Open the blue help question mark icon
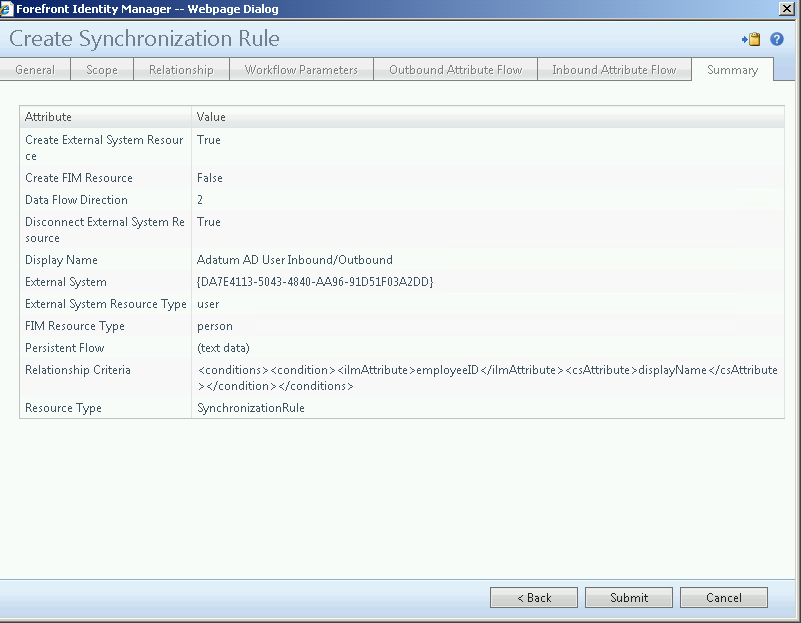The image size is (801, 623). pos(776,39)
